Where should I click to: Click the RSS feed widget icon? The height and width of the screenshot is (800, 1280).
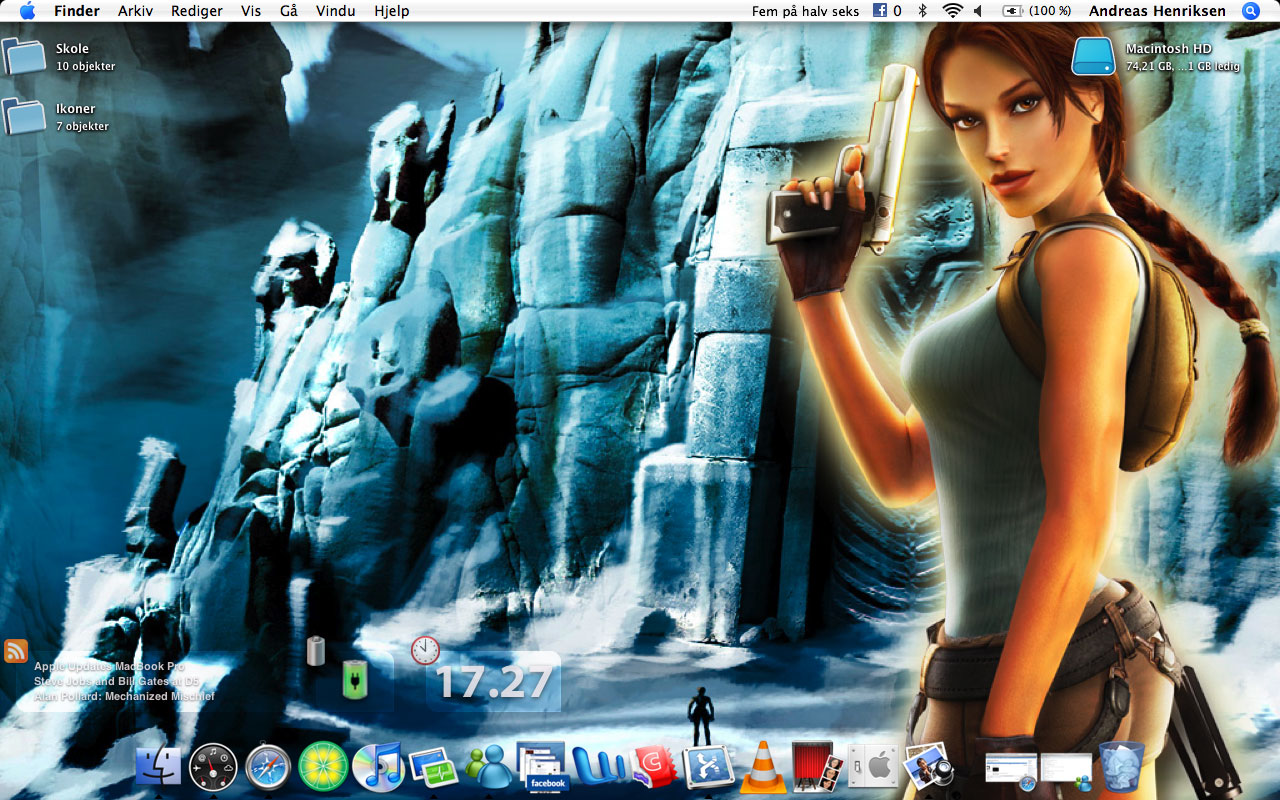point(16,651)
